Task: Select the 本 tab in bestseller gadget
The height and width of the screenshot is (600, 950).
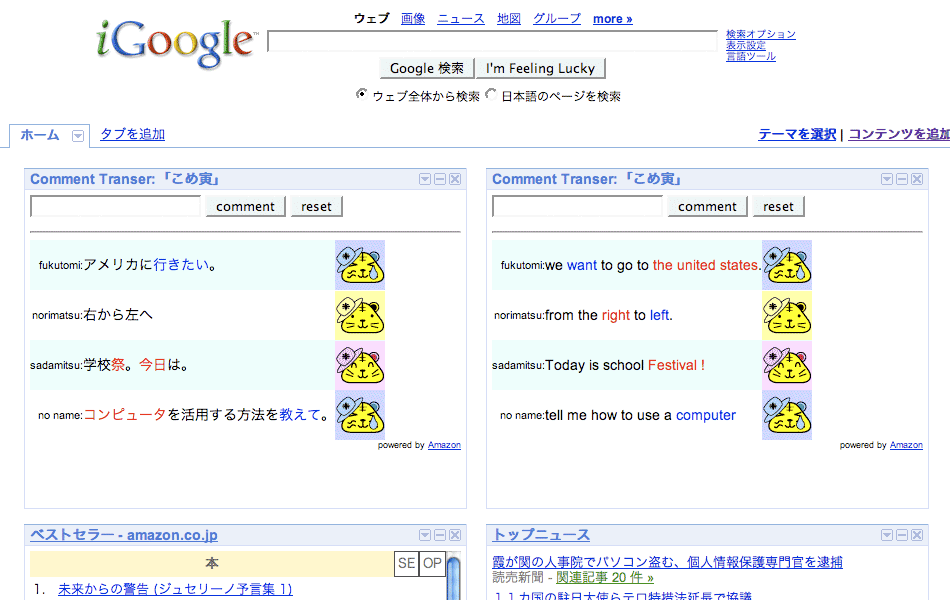Action: click(x=211, y=563)
